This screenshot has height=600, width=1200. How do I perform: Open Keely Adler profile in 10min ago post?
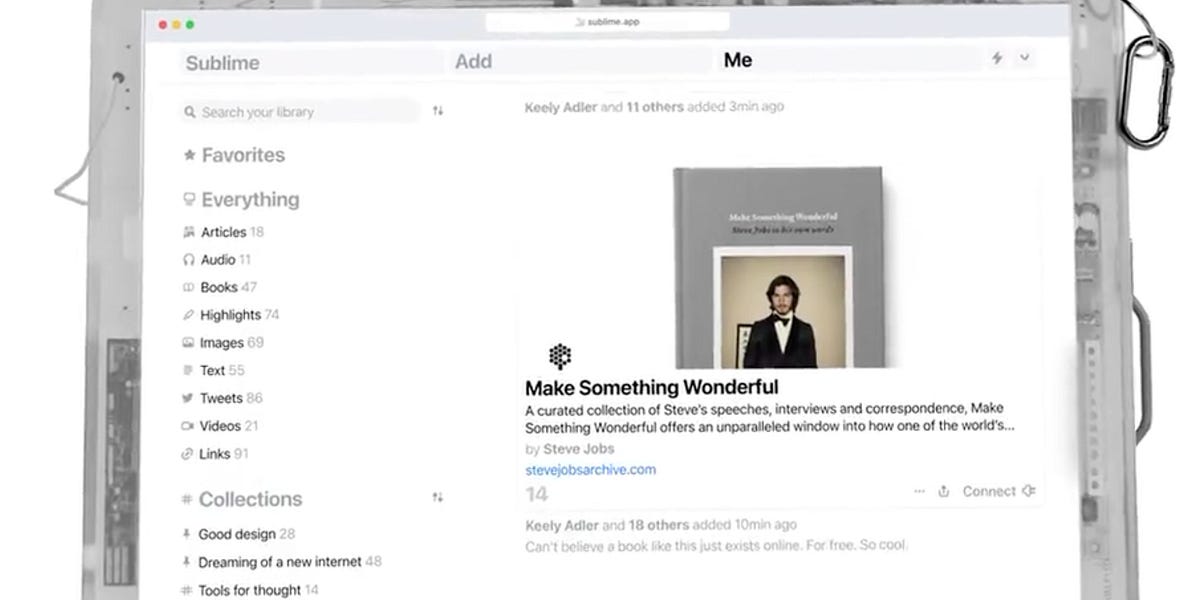pyautogui.click(x=561, y=525)
